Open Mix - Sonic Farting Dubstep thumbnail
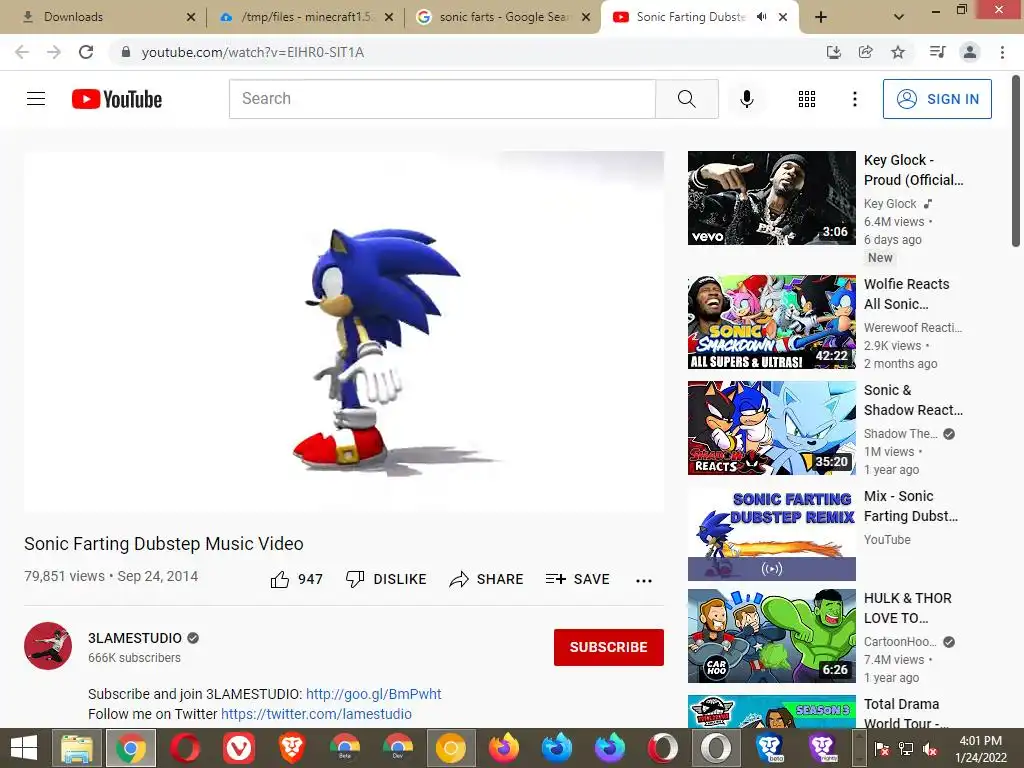The width and height of the screenshot is (1024, 768). (x=771, y=534)
